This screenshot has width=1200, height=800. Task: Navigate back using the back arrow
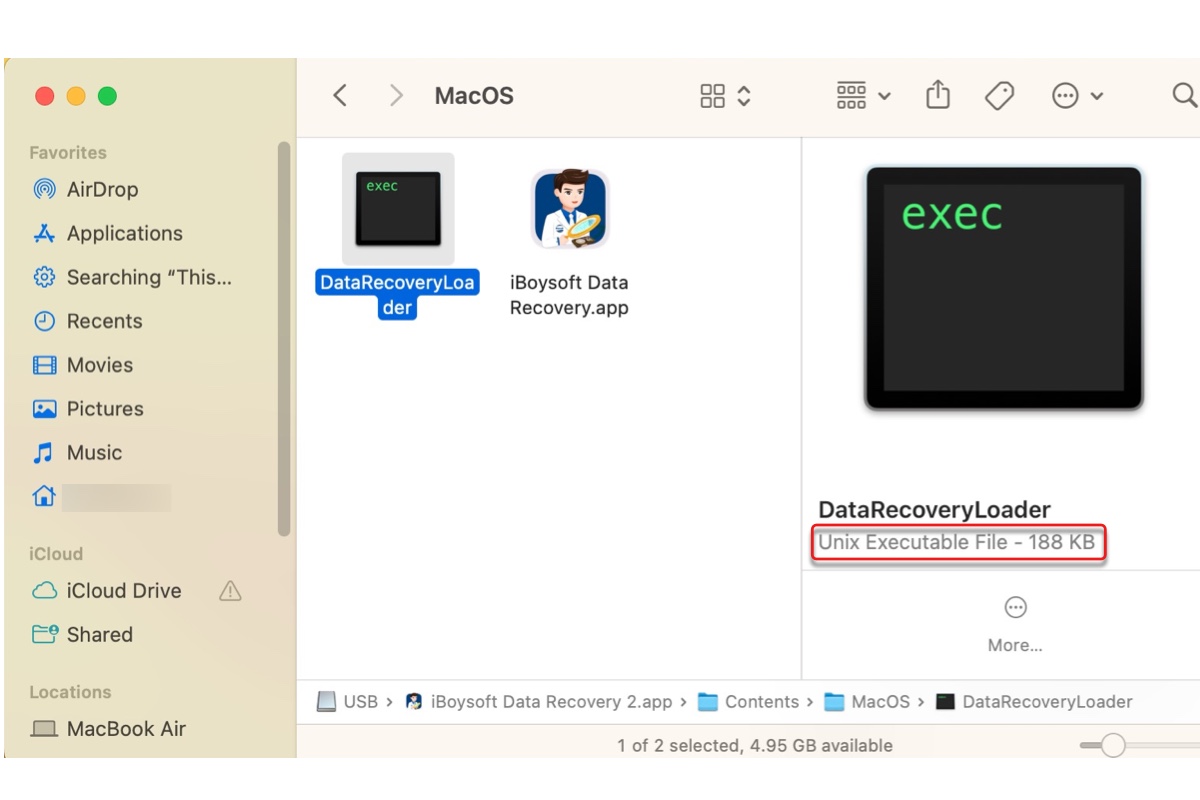tap(339, 95)
